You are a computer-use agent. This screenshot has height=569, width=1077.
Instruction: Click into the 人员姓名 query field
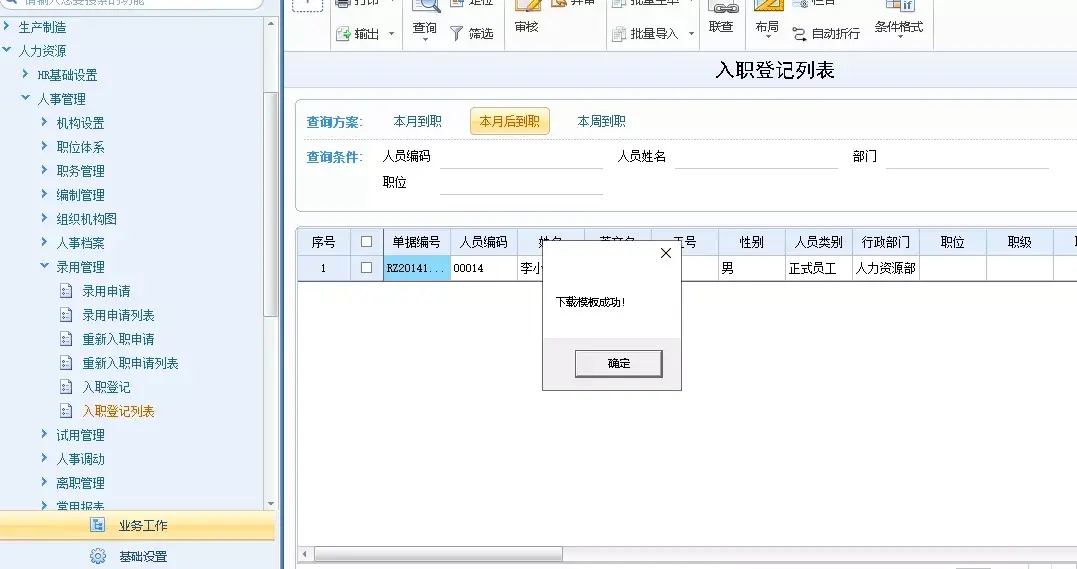point(756,158)
